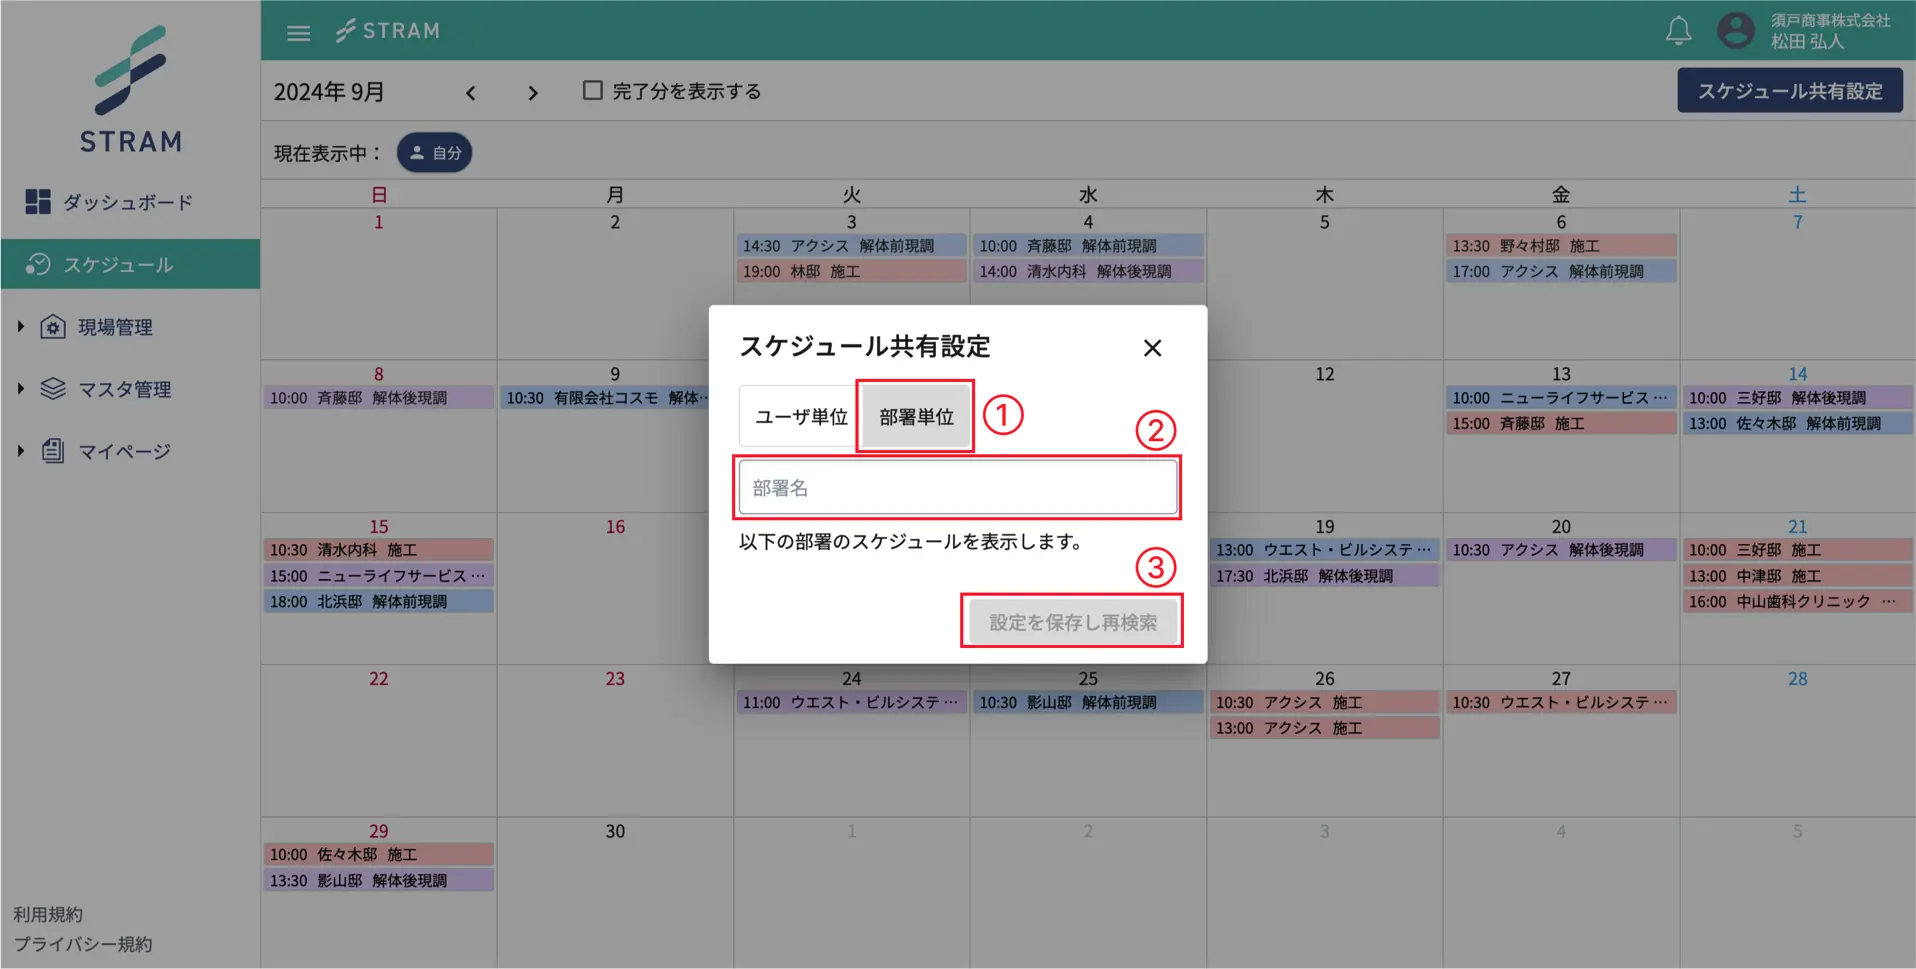The width and height of the screenshot is (1916, 969).
Task: Open the user account avatar icon
Action: coord(1735,30)
